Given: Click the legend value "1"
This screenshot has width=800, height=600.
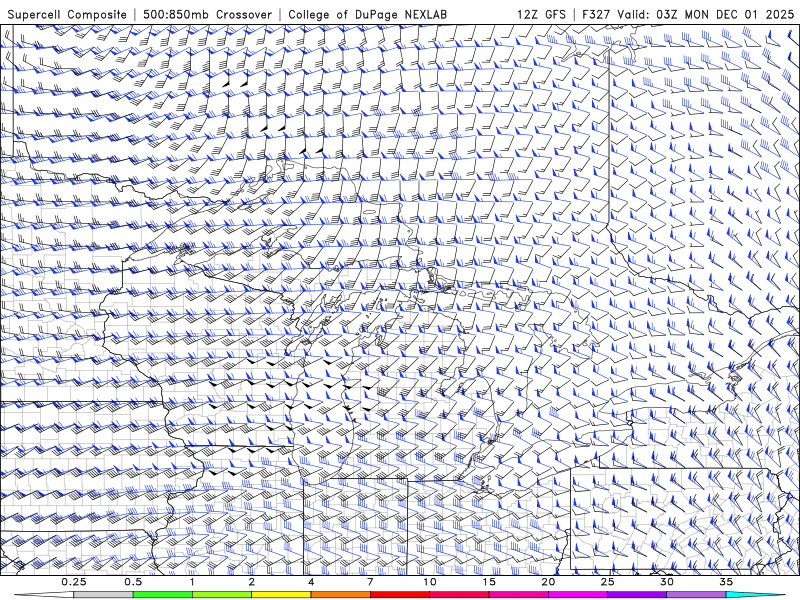Looking at the screenshot, I should pos(192,582).
